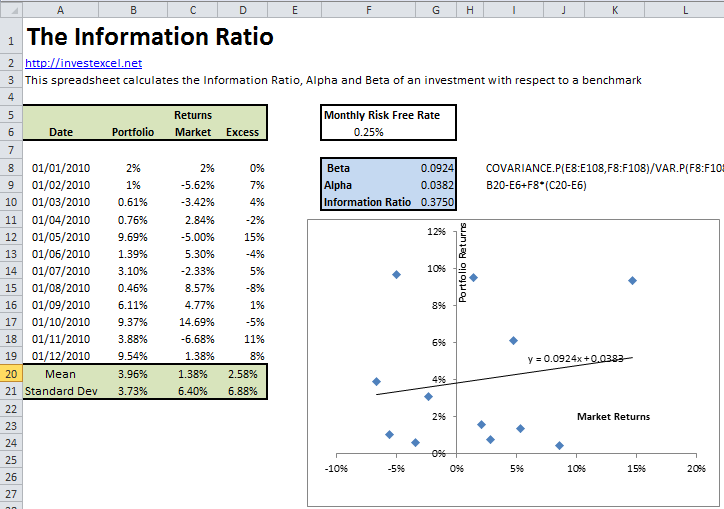
Task: Select the Market Returns axis title
Action: [x=613, y=416]
